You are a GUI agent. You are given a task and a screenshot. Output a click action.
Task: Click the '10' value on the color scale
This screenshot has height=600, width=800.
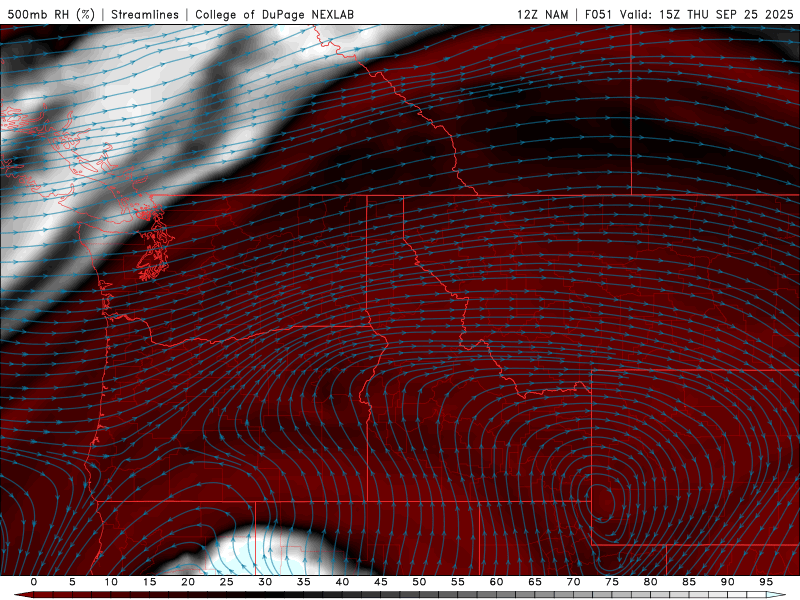111,582
